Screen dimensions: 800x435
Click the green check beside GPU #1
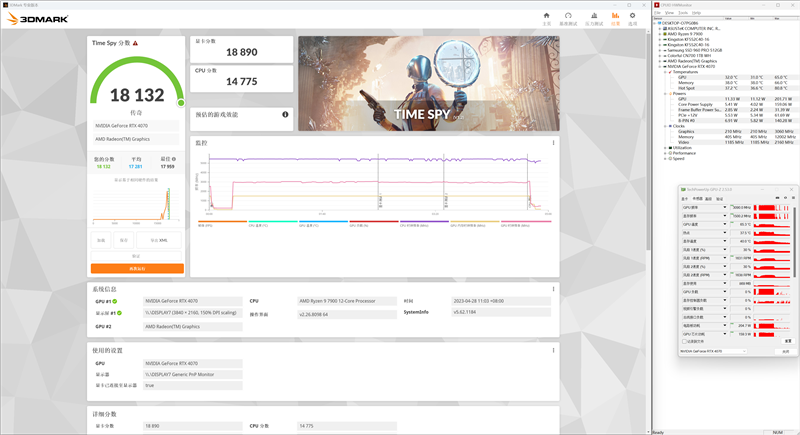[115, 301]
